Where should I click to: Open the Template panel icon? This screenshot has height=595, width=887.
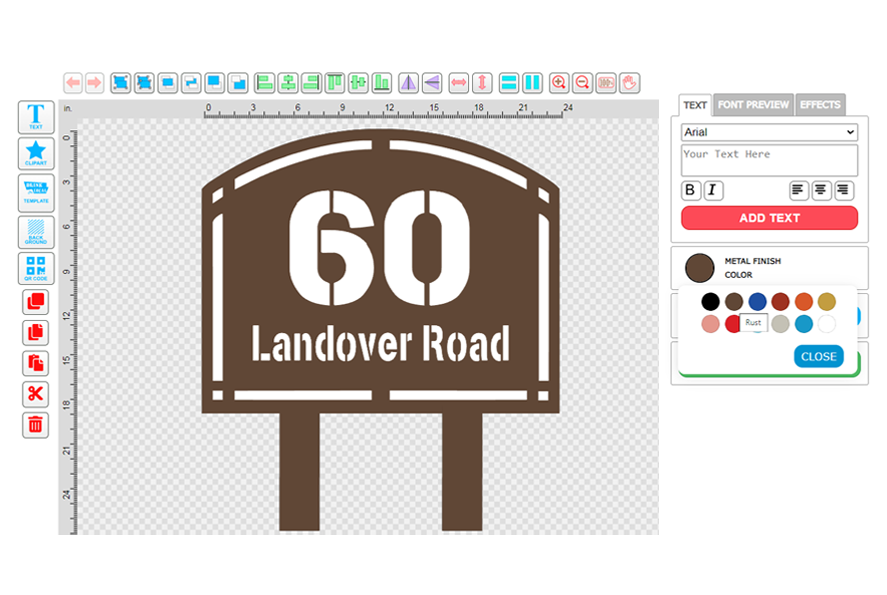click(36, 191)
